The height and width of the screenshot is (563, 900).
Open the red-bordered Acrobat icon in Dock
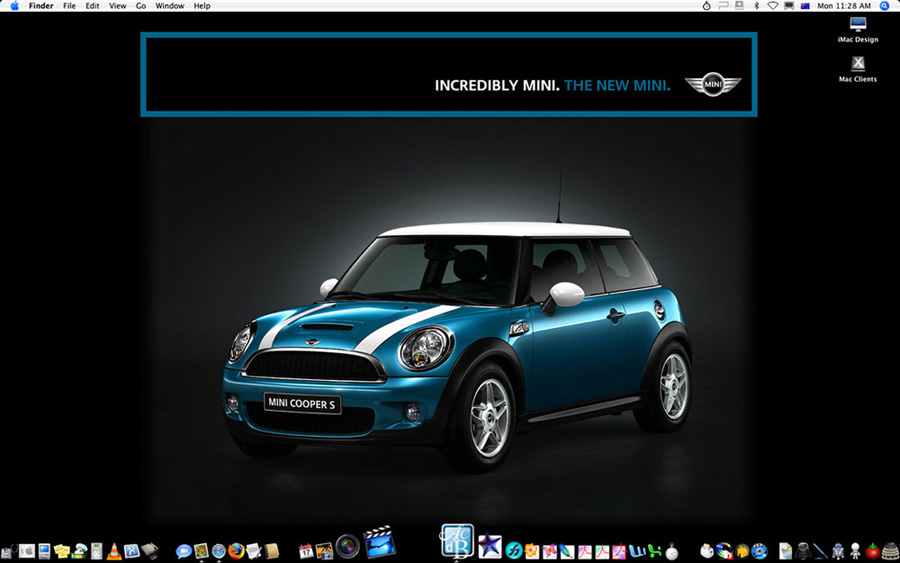pyautogui.click(x=619, y=552)
